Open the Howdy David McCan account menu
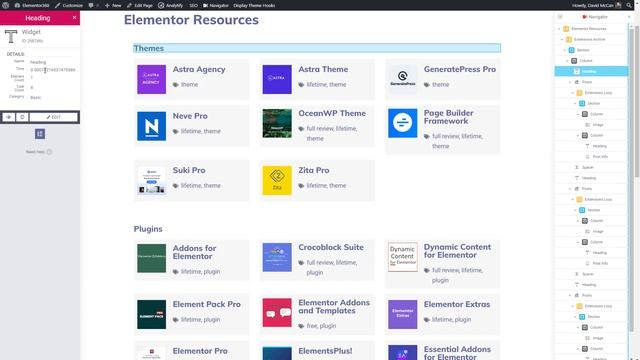640x360 pixels. [x=597, y=5]
